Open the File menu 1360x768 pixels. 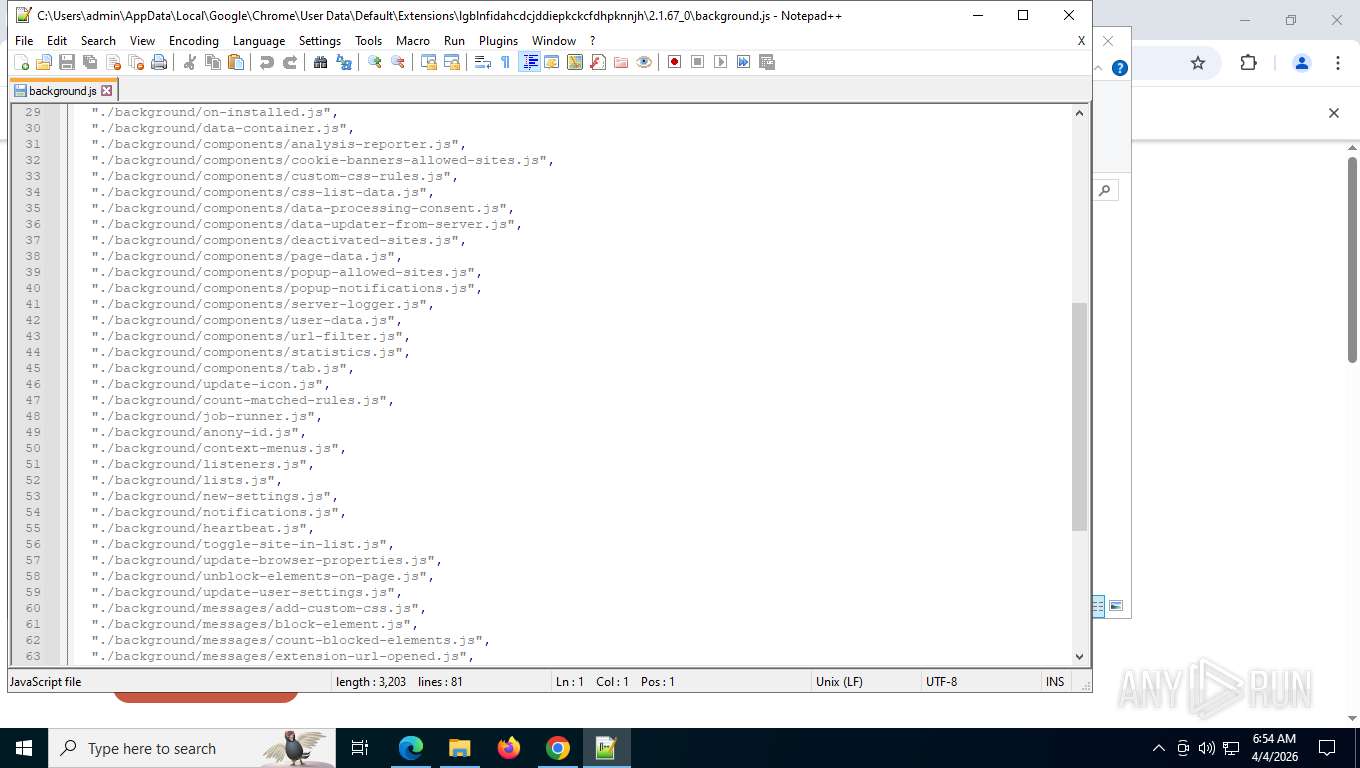(x=24, y=41)
